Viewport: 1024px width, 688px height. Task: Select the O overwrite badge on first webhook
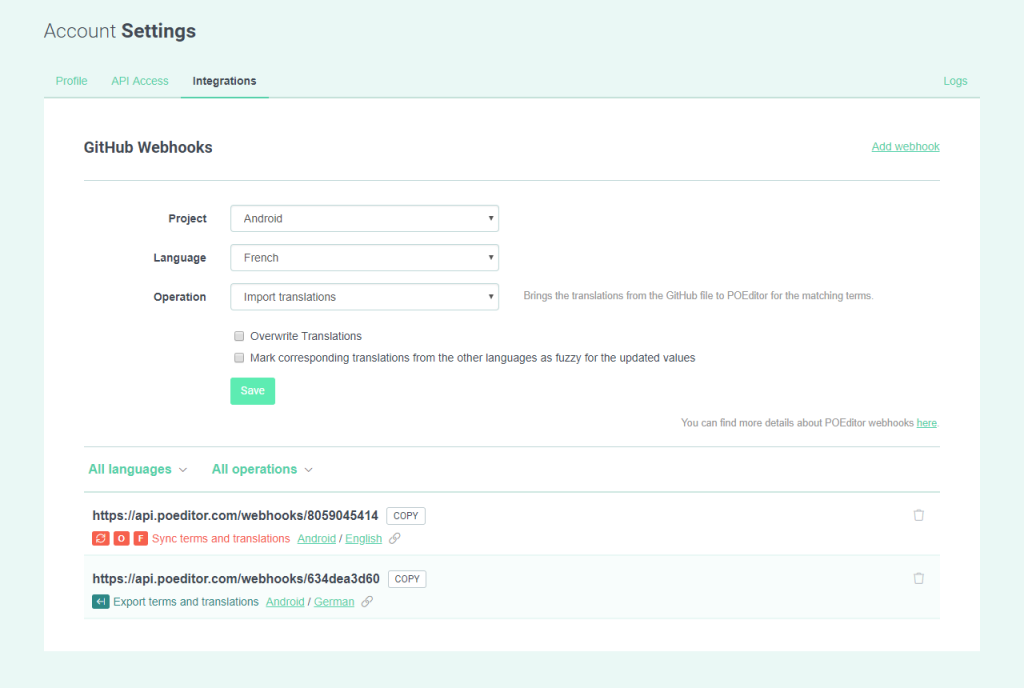pos(117,538)
